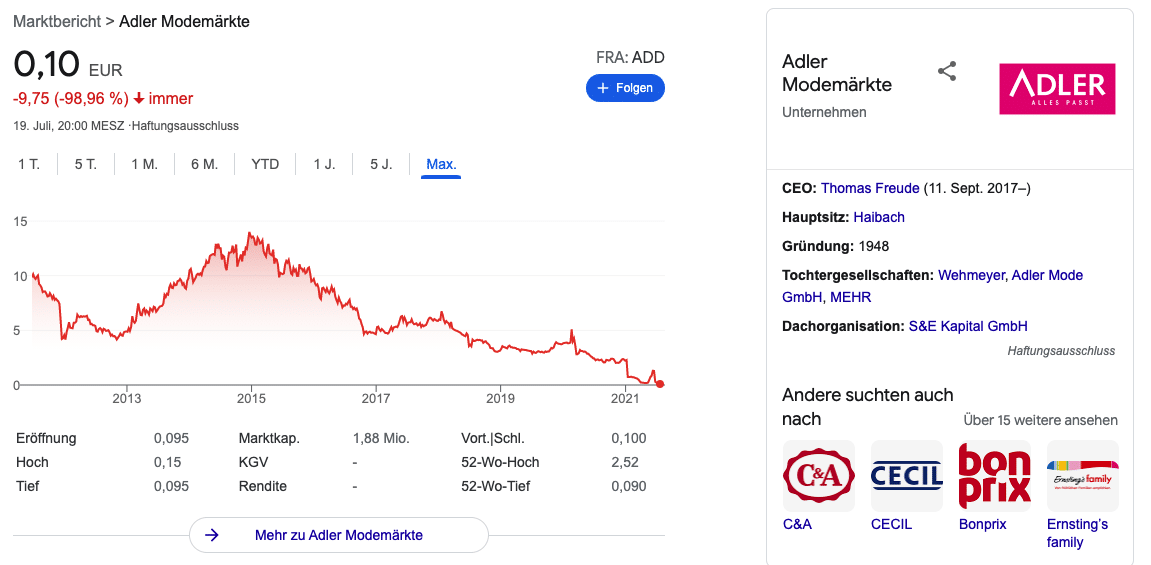Open the Ernsting's family logo thumbnail
Screen dimensions: 1151x565
click(x=1083, y=475)
